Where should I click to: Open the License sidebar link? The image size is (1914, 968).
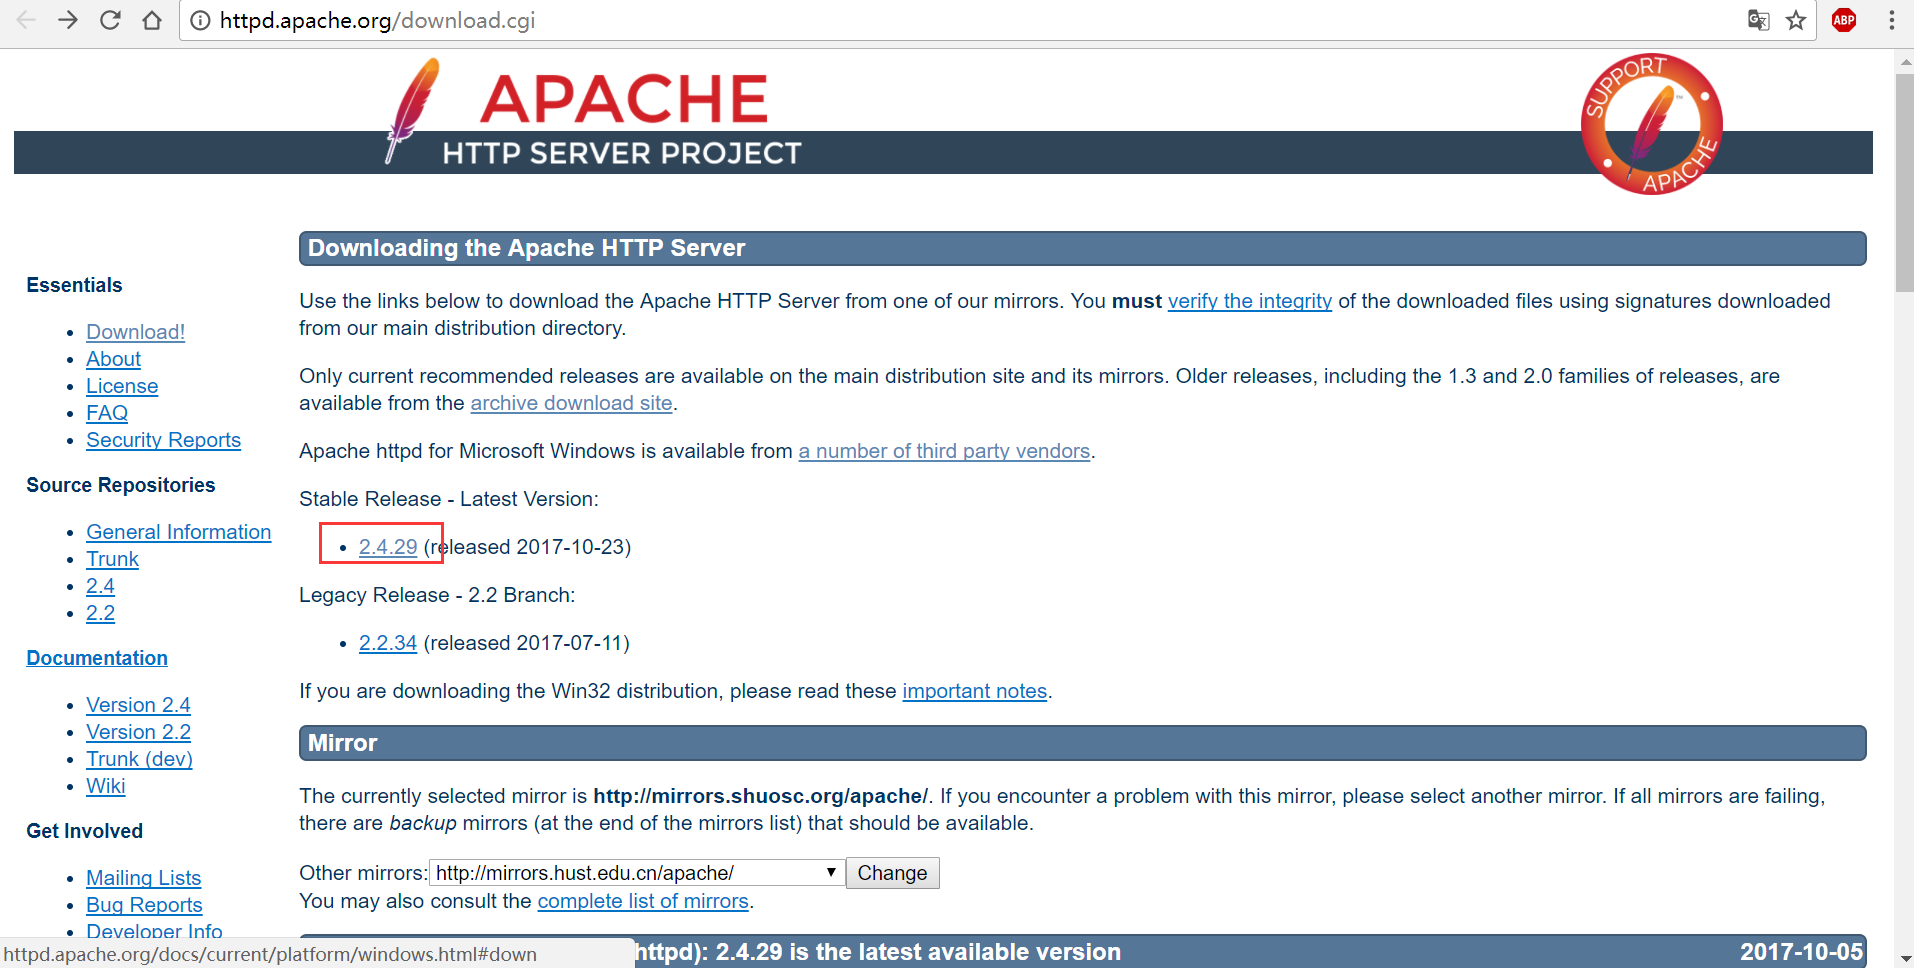(122, 386)
